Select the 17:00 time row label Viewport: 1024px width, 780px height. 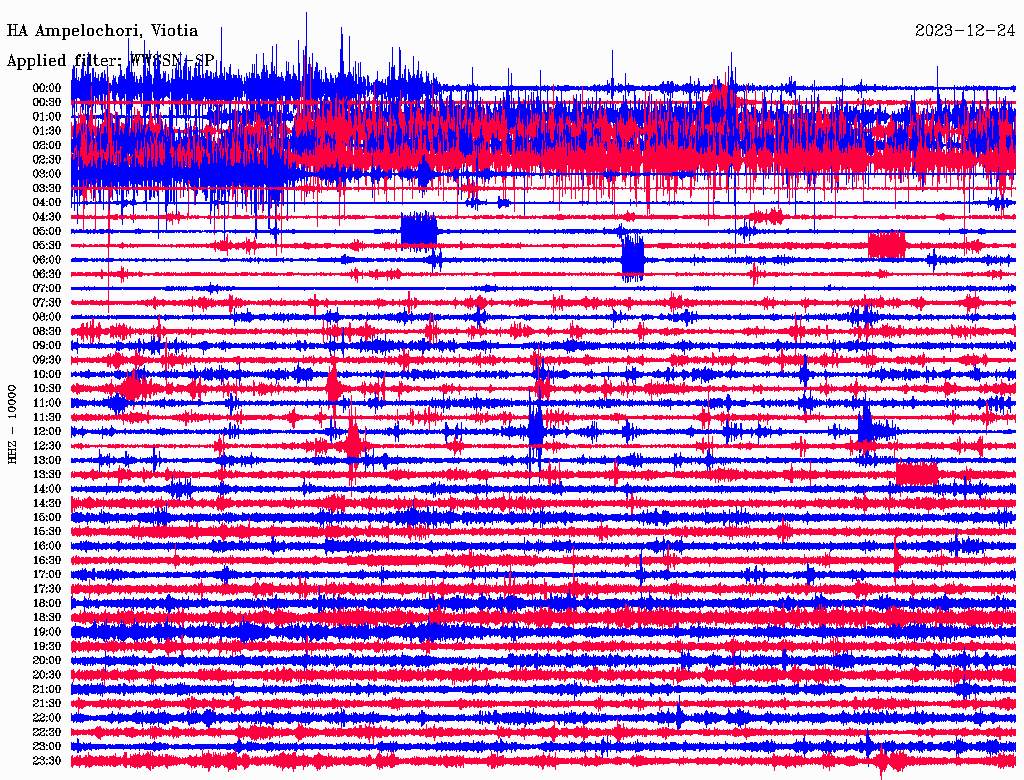pyautogui.click(x=47, y=574)
